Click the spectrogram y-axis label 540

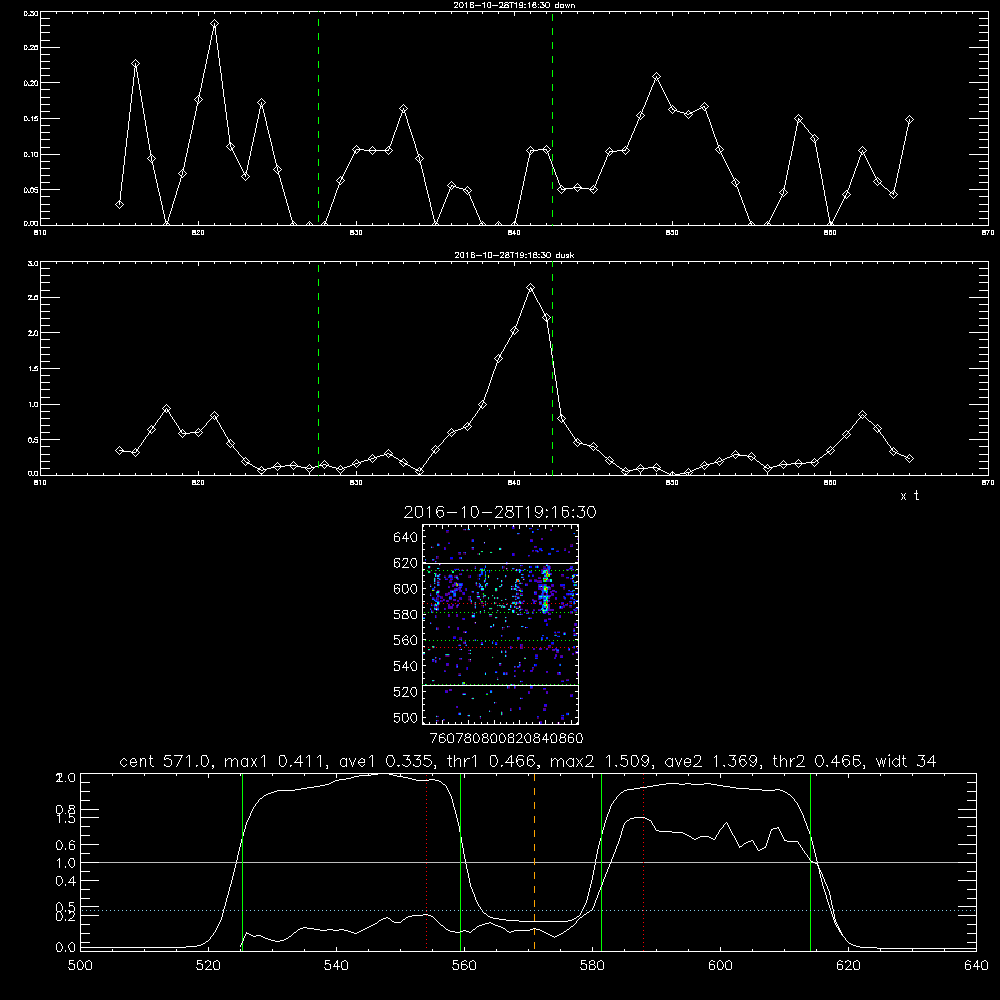pyautogui.click(x=405, y=666)
